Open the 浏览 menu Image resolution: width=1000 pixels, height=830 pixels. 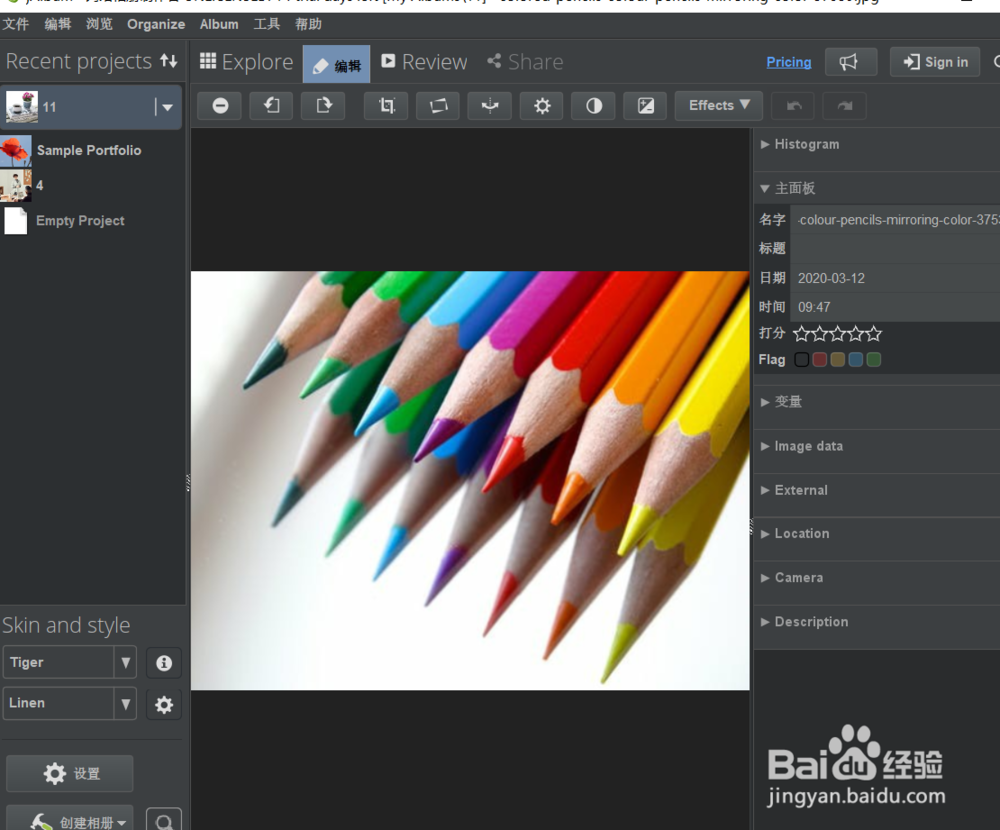[x=99, y=24]
